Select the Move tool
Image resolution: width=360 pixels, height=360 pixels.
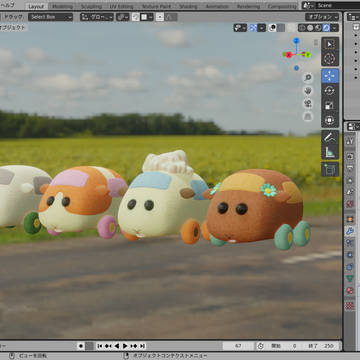pyautogui.click(x=330, y=76)
